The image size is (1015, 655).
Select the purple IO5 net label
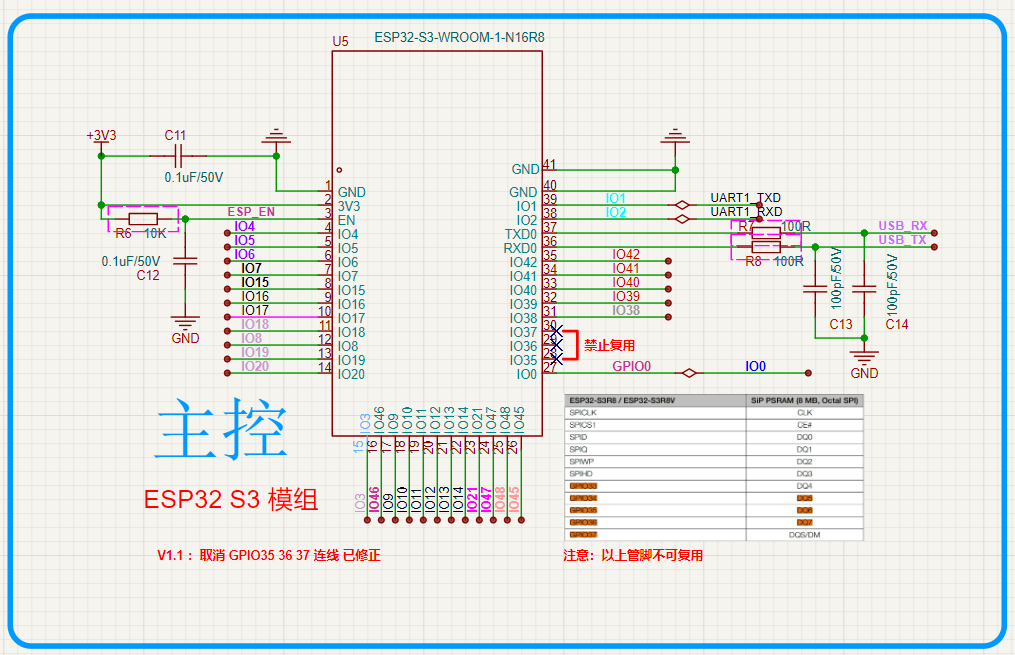(x=244, y=240)
